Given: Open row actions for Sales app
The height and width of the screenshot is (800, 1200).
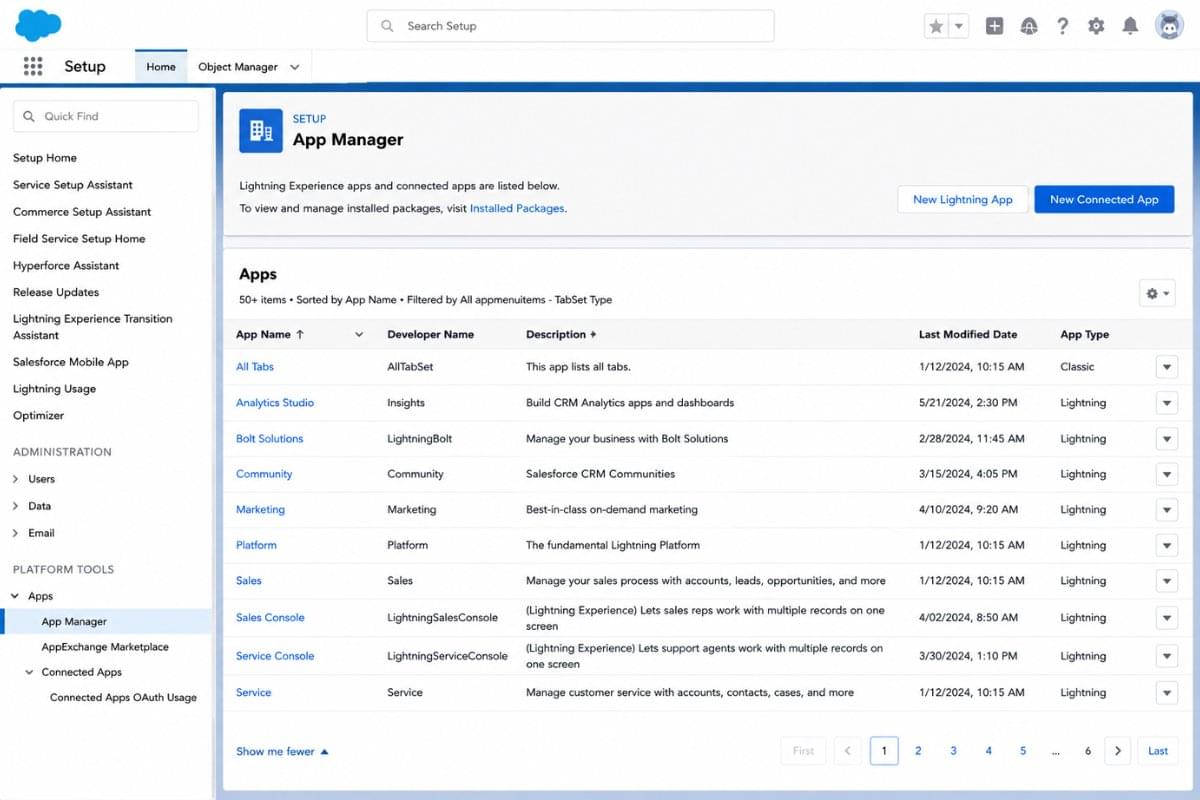Looking at the screenshot, I should 1166,581.
